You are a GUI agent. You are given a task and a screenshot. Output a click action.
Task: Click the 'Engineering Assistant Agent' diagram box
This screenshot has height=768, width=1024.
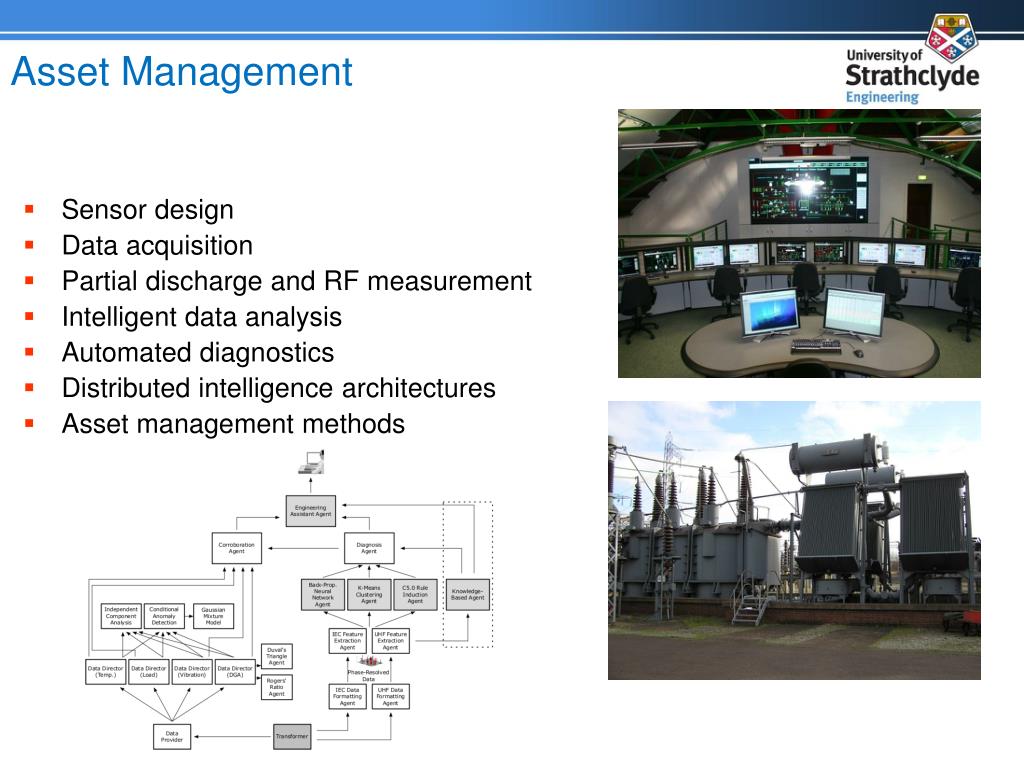click(x=311, y=511)
